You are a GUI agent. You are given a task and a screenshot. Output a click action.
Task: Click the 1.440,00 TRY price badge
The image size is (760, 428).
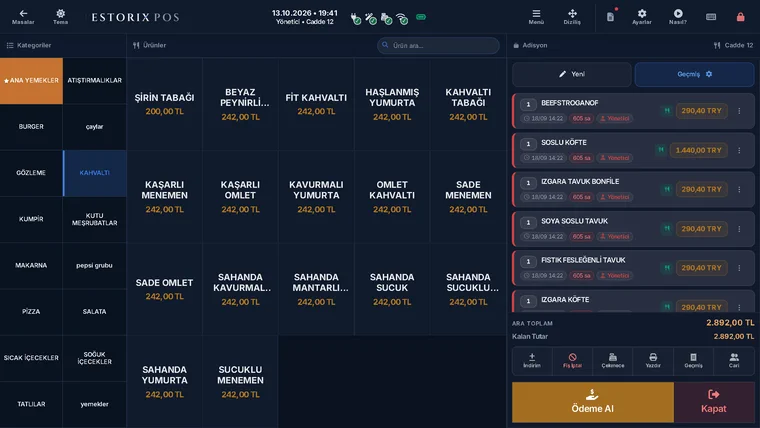(x=698, y=150)
